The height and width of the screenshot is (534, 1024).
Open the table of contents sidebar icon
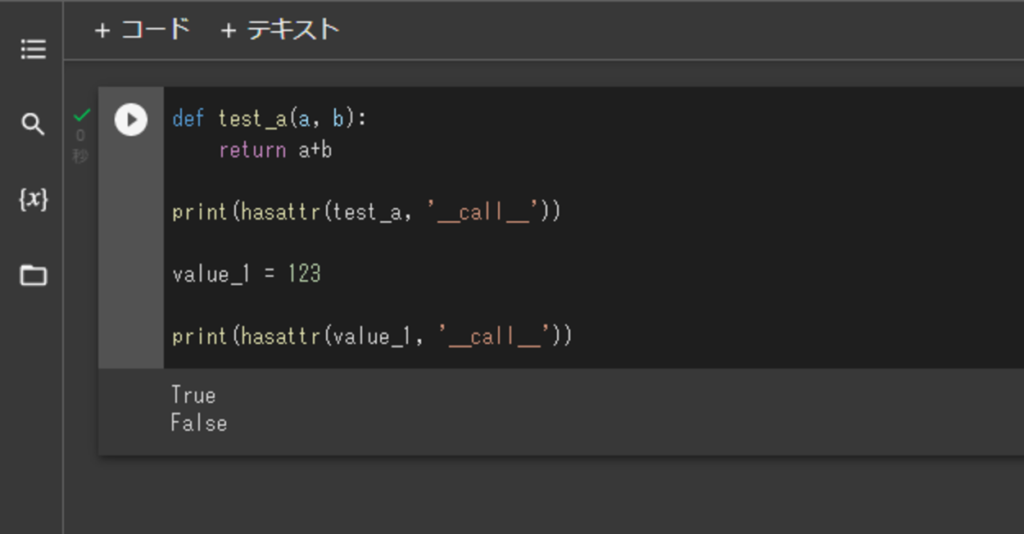pyautogui.click(x=33, y=49)
